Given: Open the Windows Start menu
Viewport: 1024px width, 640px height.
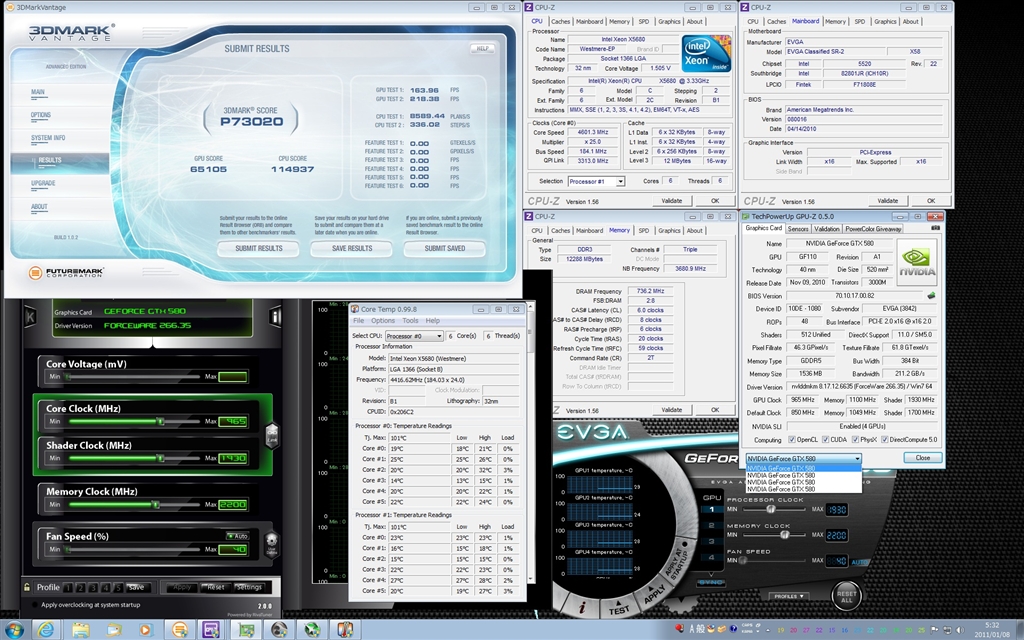Looking at the screenshot, I should click(14, 630).
